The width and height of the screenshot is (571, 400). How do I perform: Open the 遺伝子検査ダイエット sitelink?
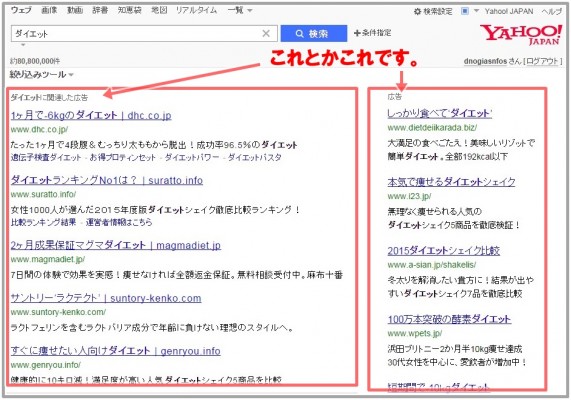click(x=46, y=158)
